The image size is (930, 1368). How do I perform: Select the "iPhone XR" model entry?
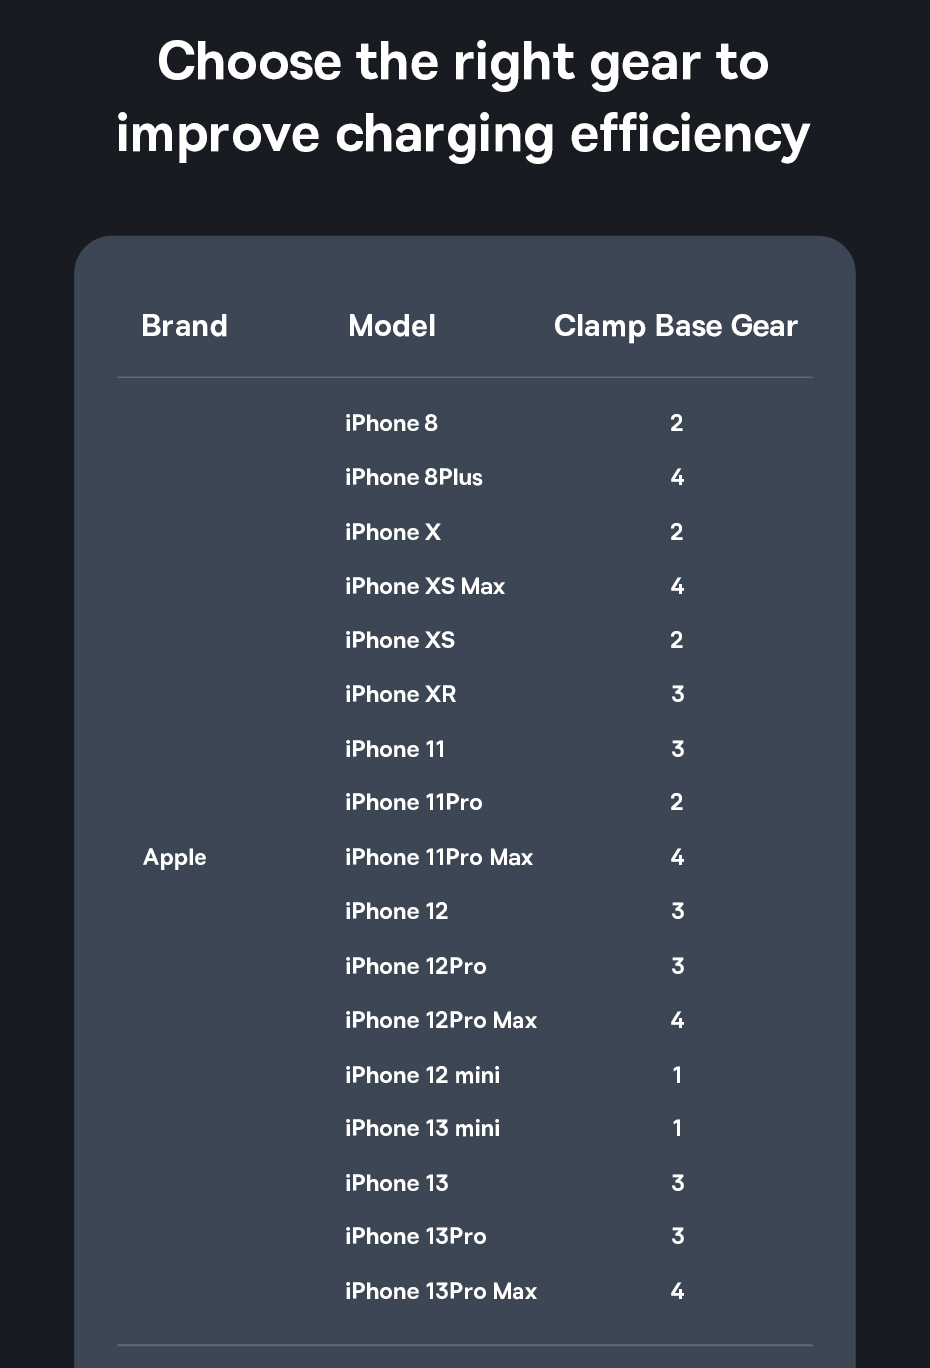point(400,694)
